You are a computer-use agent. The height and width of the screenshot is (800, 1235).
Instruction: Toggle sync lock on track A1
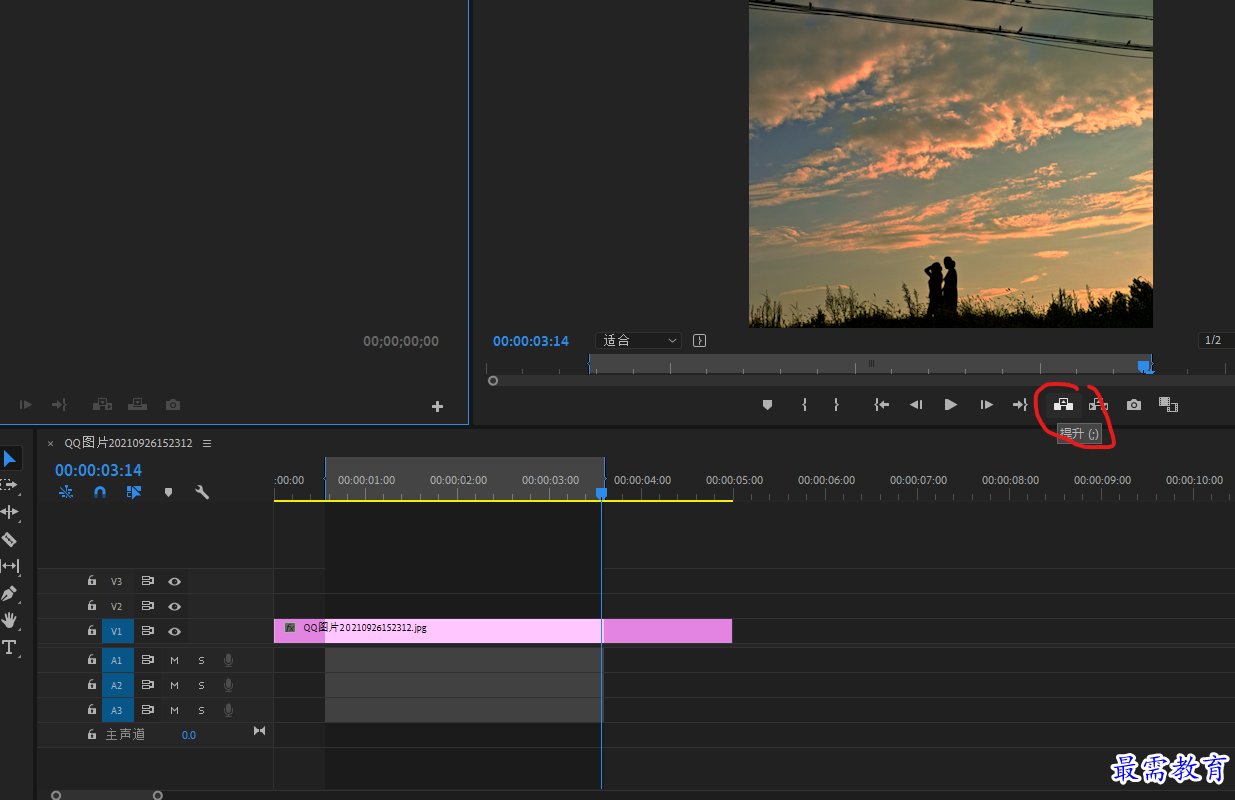coord(147,660)
